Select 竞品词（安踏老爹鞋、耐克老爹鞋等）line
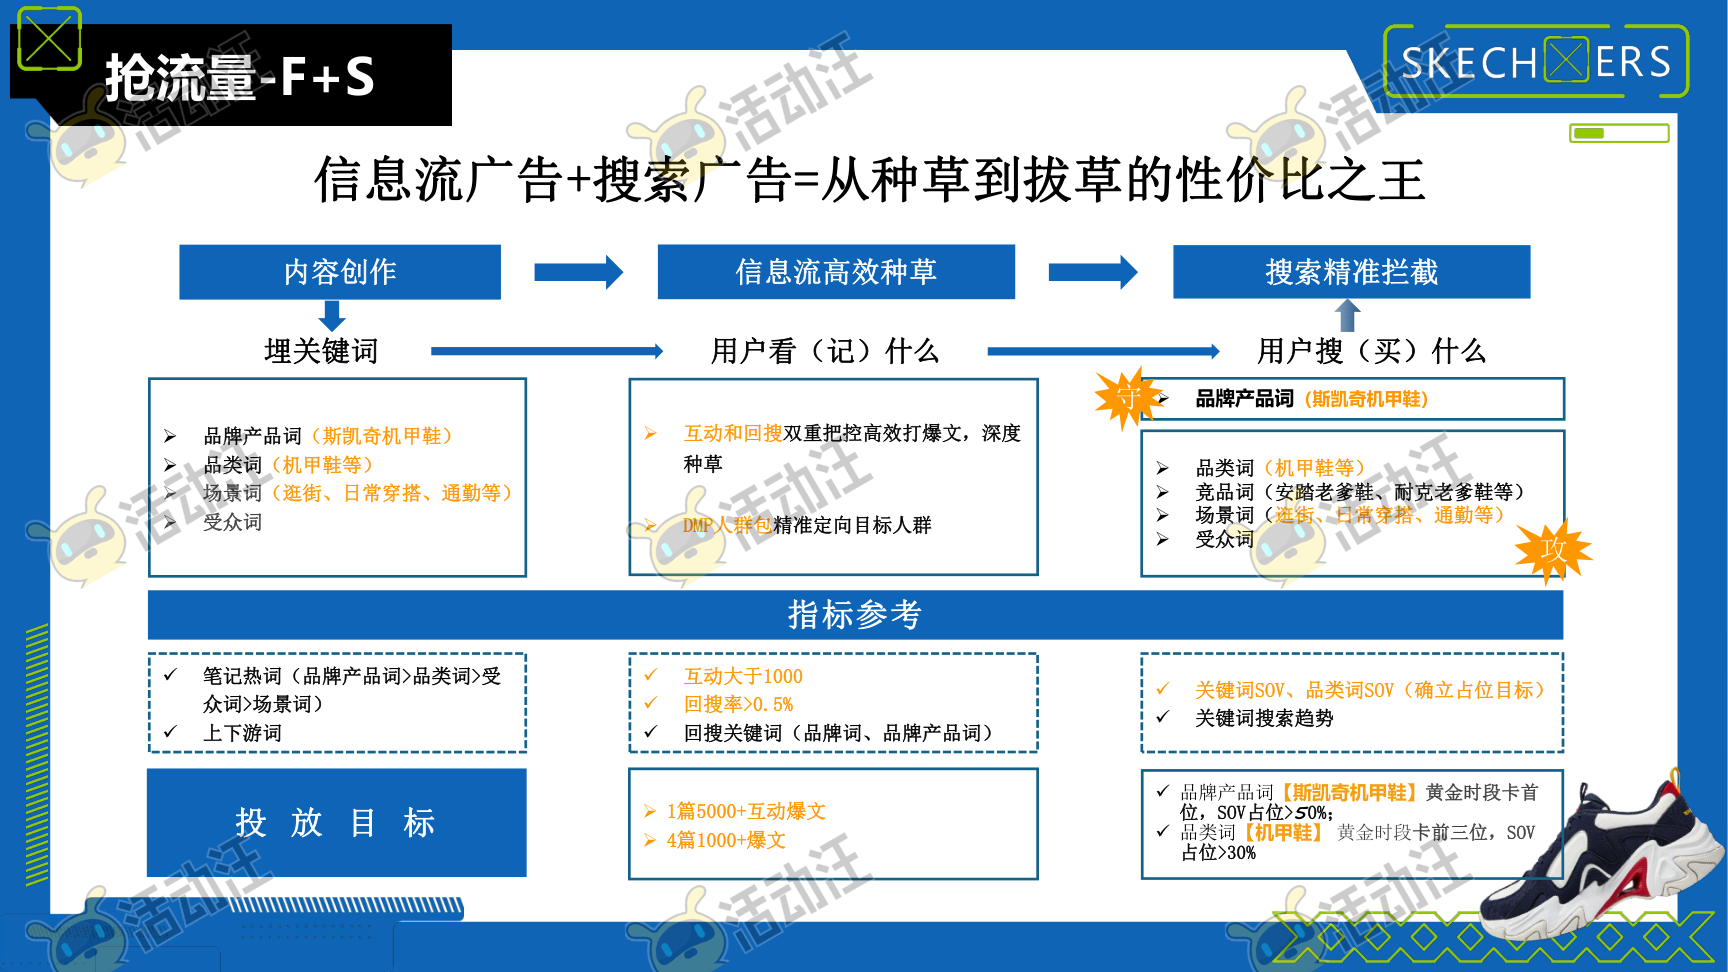 pyautogui.click(x=1360, y=492)
